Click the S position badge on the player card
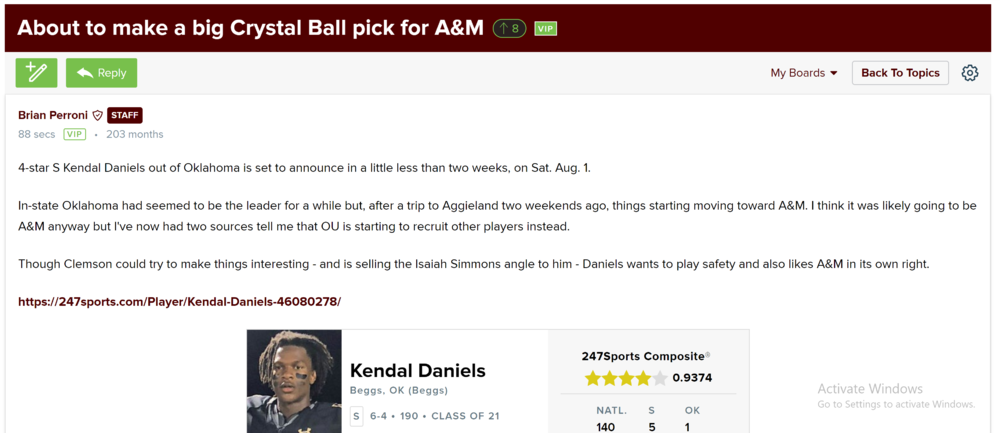Viewport: 1000px width, 433px height. click(x=356, y=416)
